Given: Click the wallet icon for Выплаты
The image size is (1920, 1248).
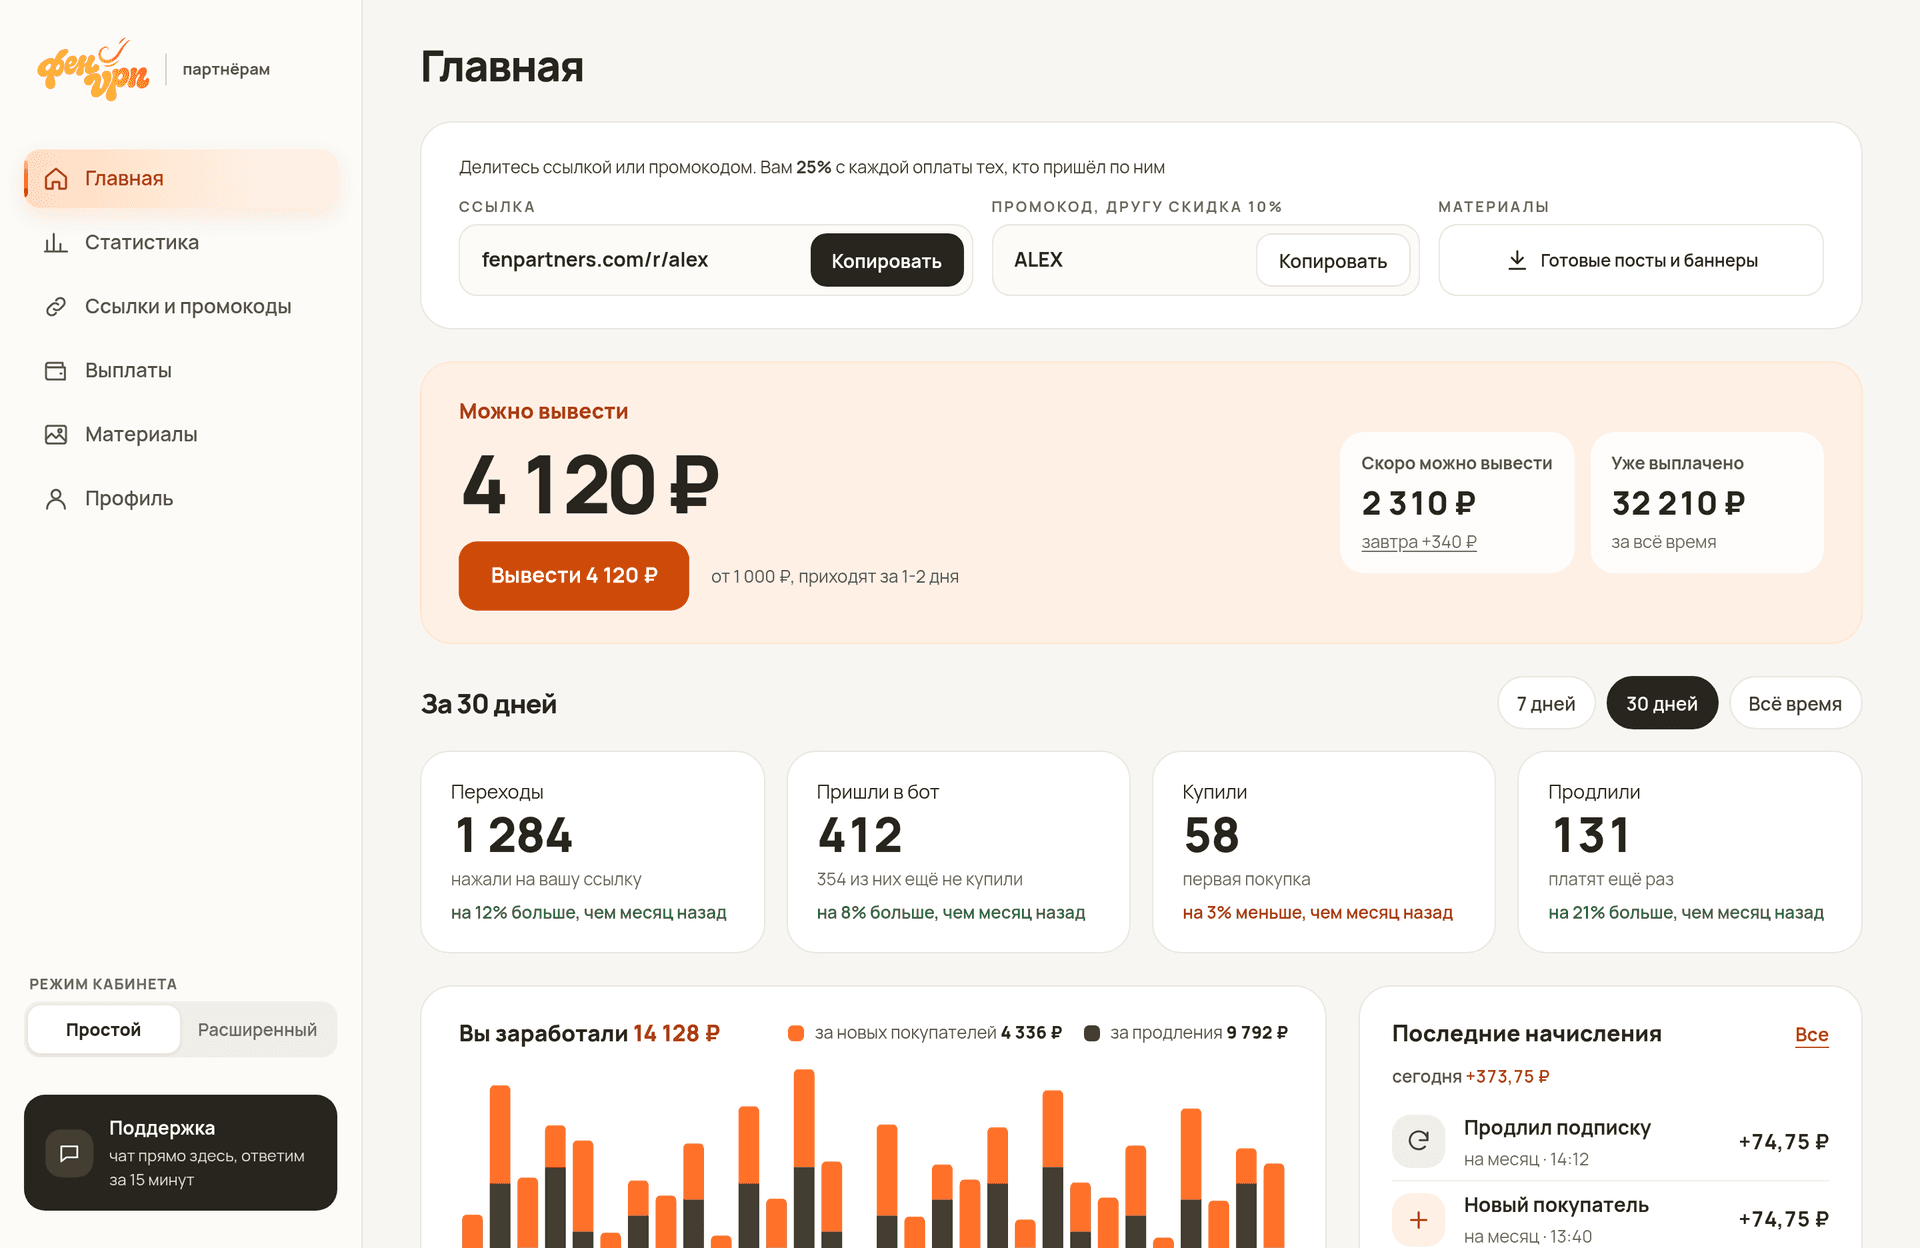Looking at the screenshot, I should 56,371.
